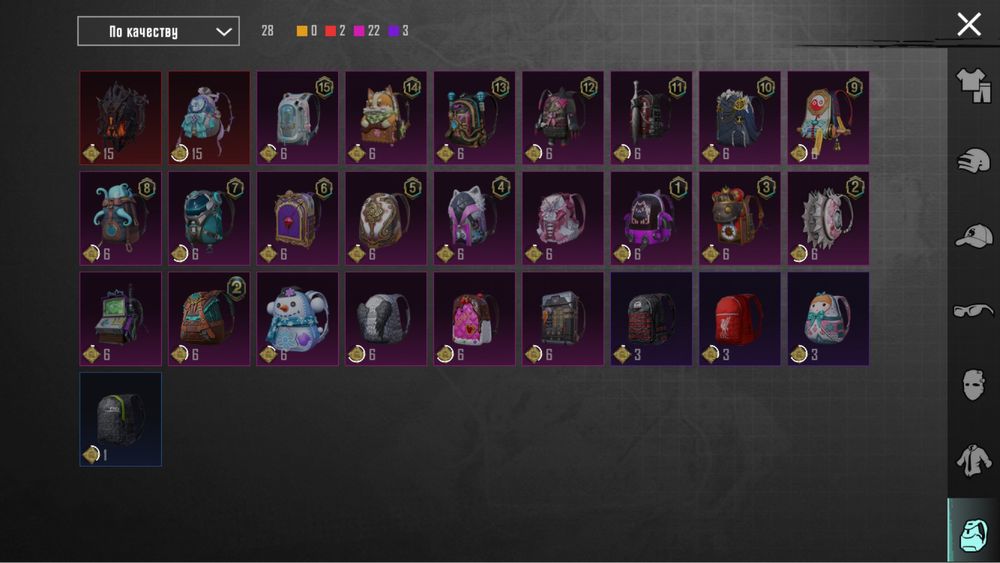
Task: Pick the corgi dog backpack numbered 14
Action: coord(386,118)
